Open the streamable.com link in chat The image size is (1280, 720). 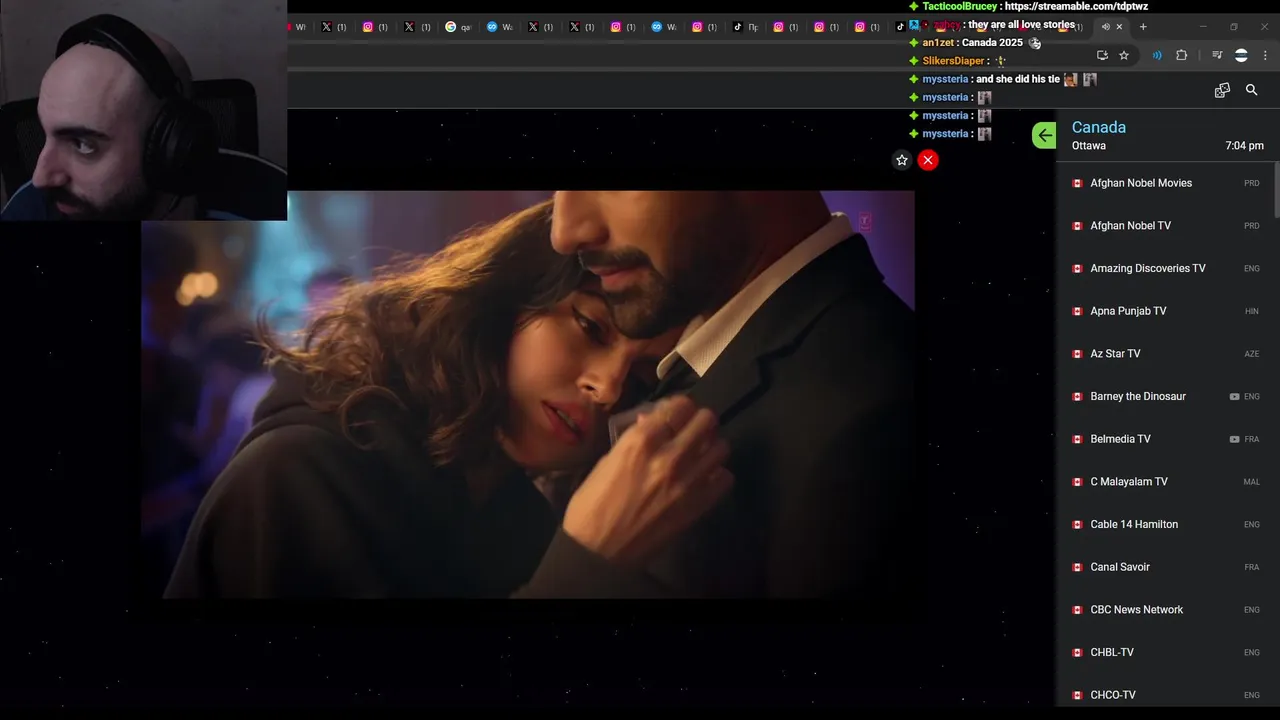tap(1076, 6)
